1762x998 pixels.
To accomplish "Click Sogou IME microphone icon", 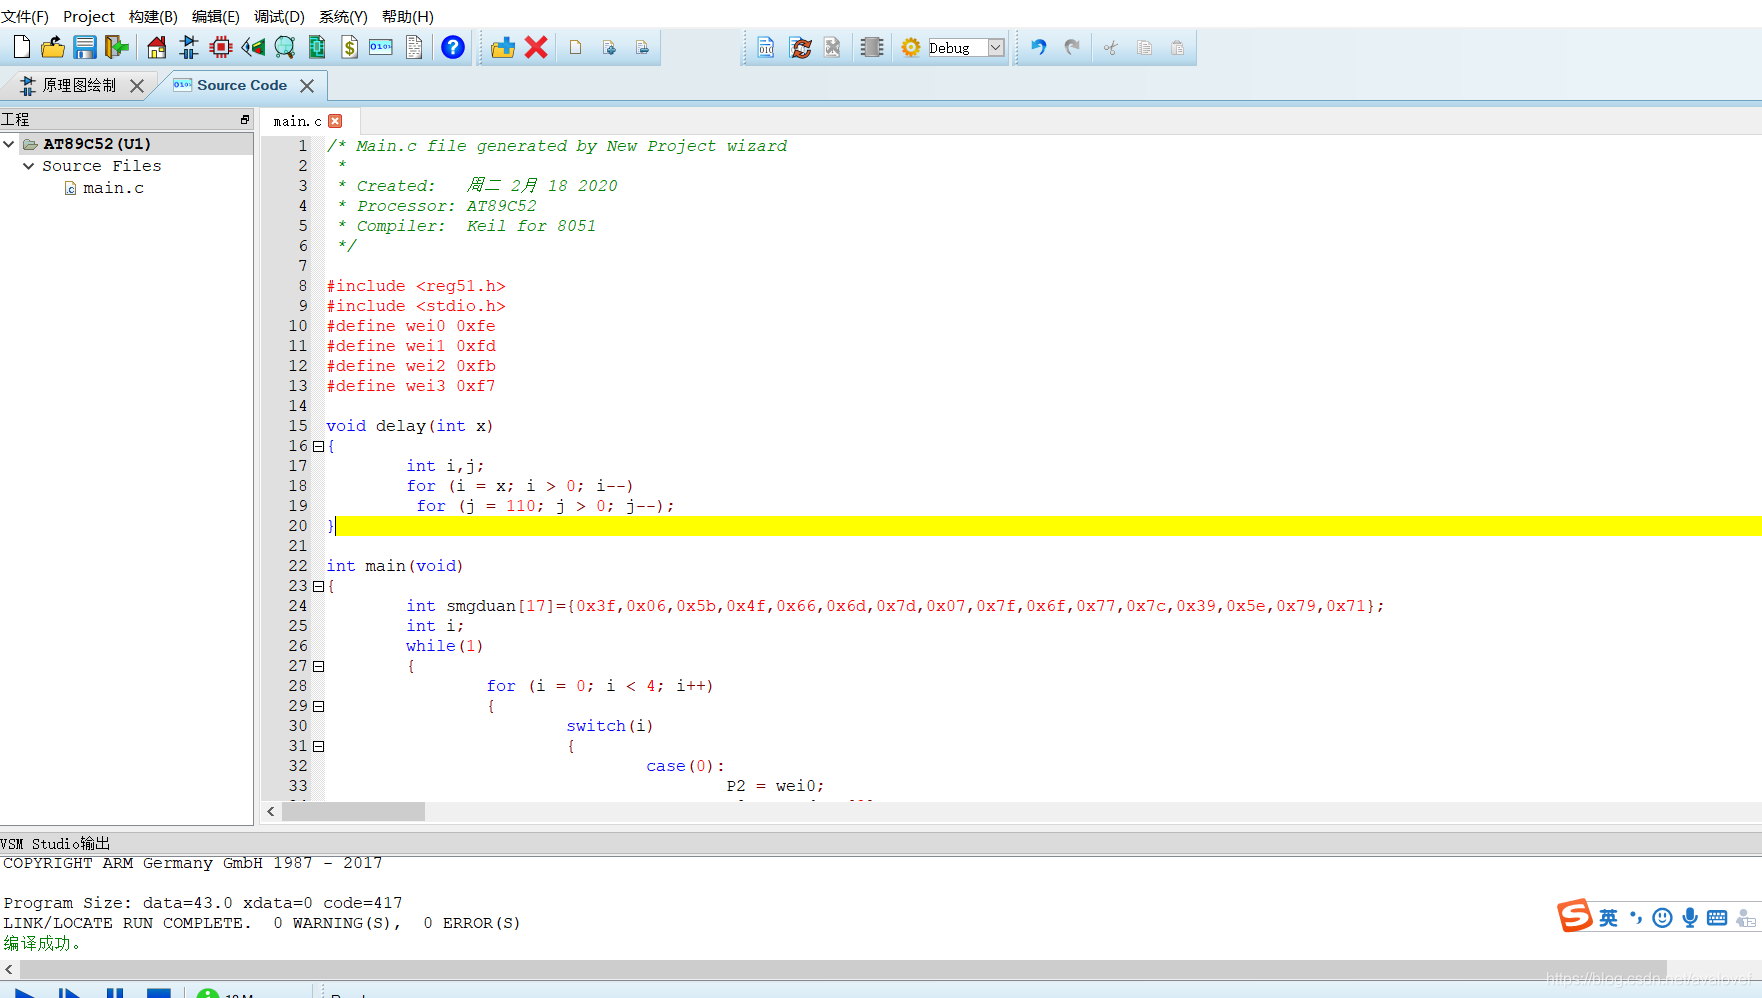I will tap(1690, 918).
